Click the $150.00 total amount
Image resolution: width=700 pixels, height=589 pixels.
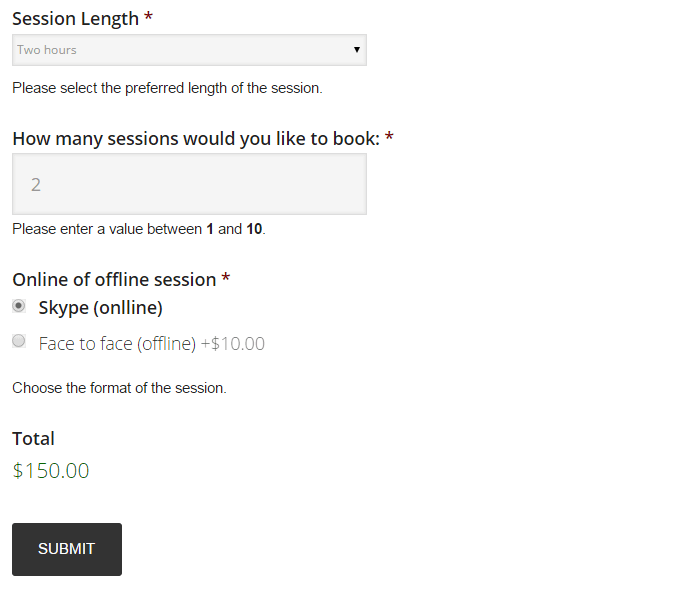(51, 471)
